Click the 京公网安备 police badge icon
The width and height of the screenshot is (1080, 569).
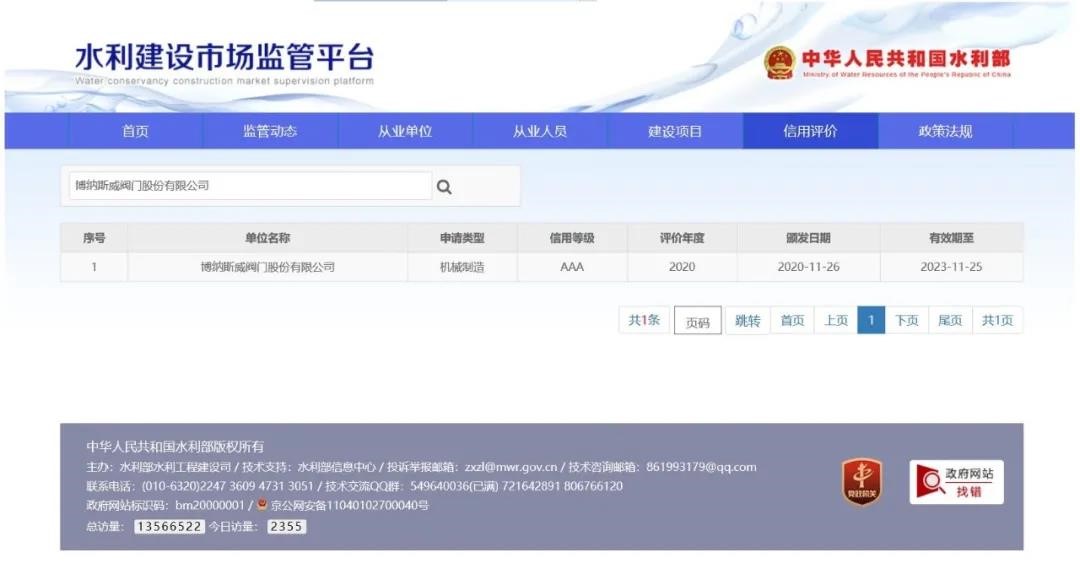point(262,505)
